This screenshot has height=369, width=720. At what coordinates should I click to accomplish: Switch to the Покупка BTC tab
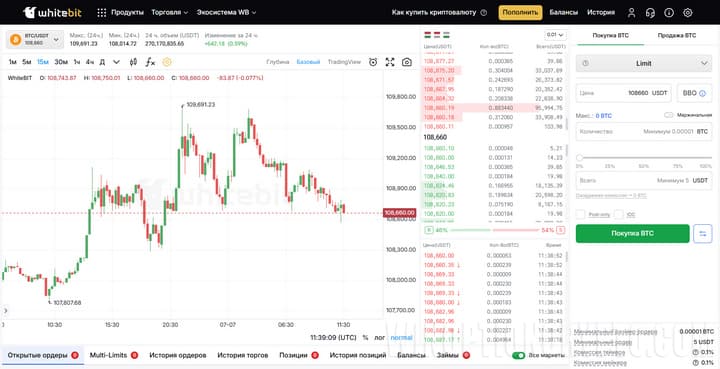(610, 35)
